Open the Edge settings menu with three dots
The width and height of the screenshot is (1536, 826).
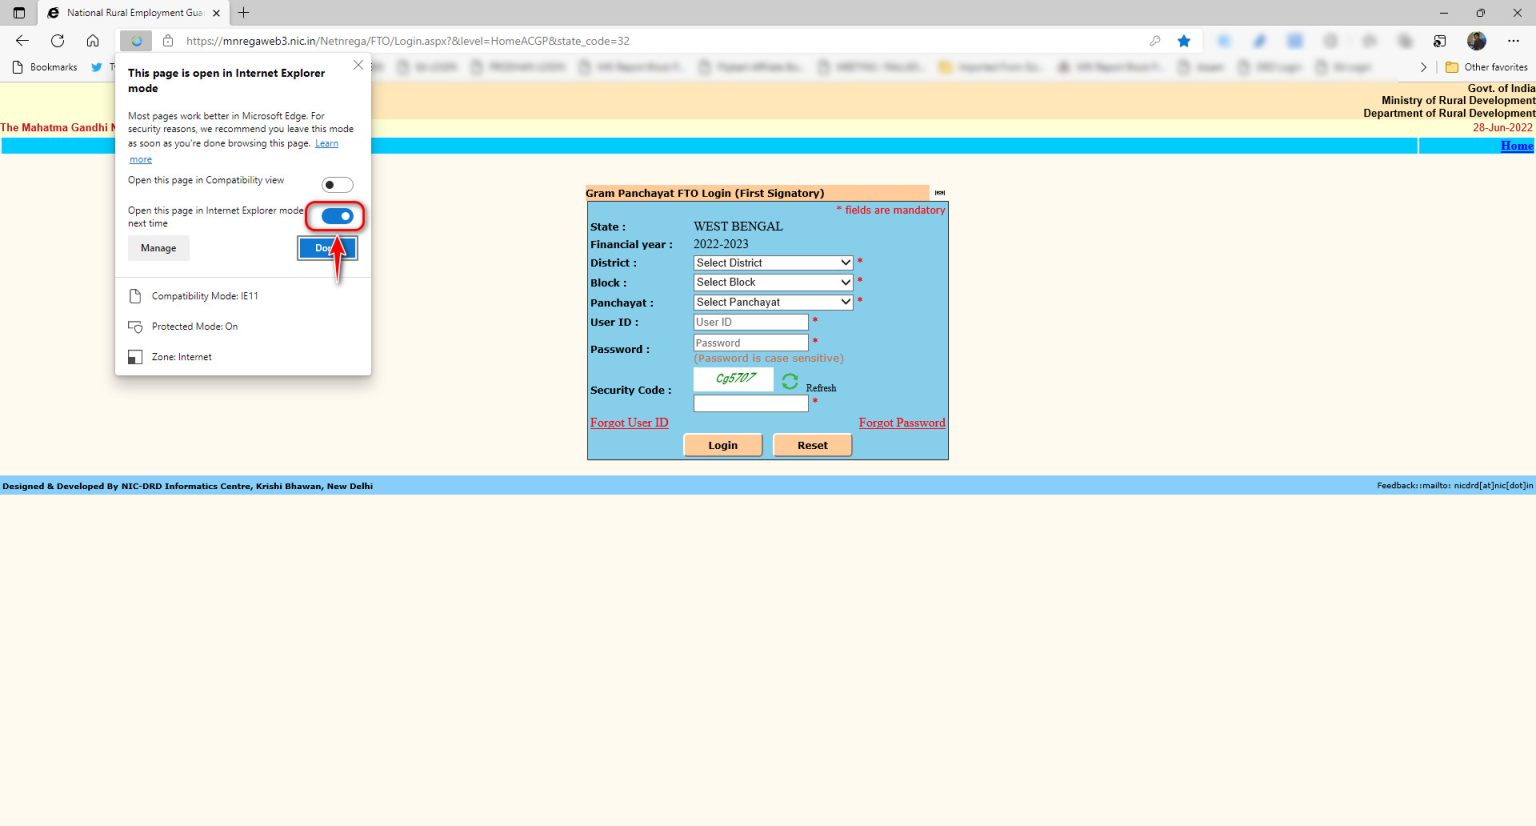click(1513, 41)
